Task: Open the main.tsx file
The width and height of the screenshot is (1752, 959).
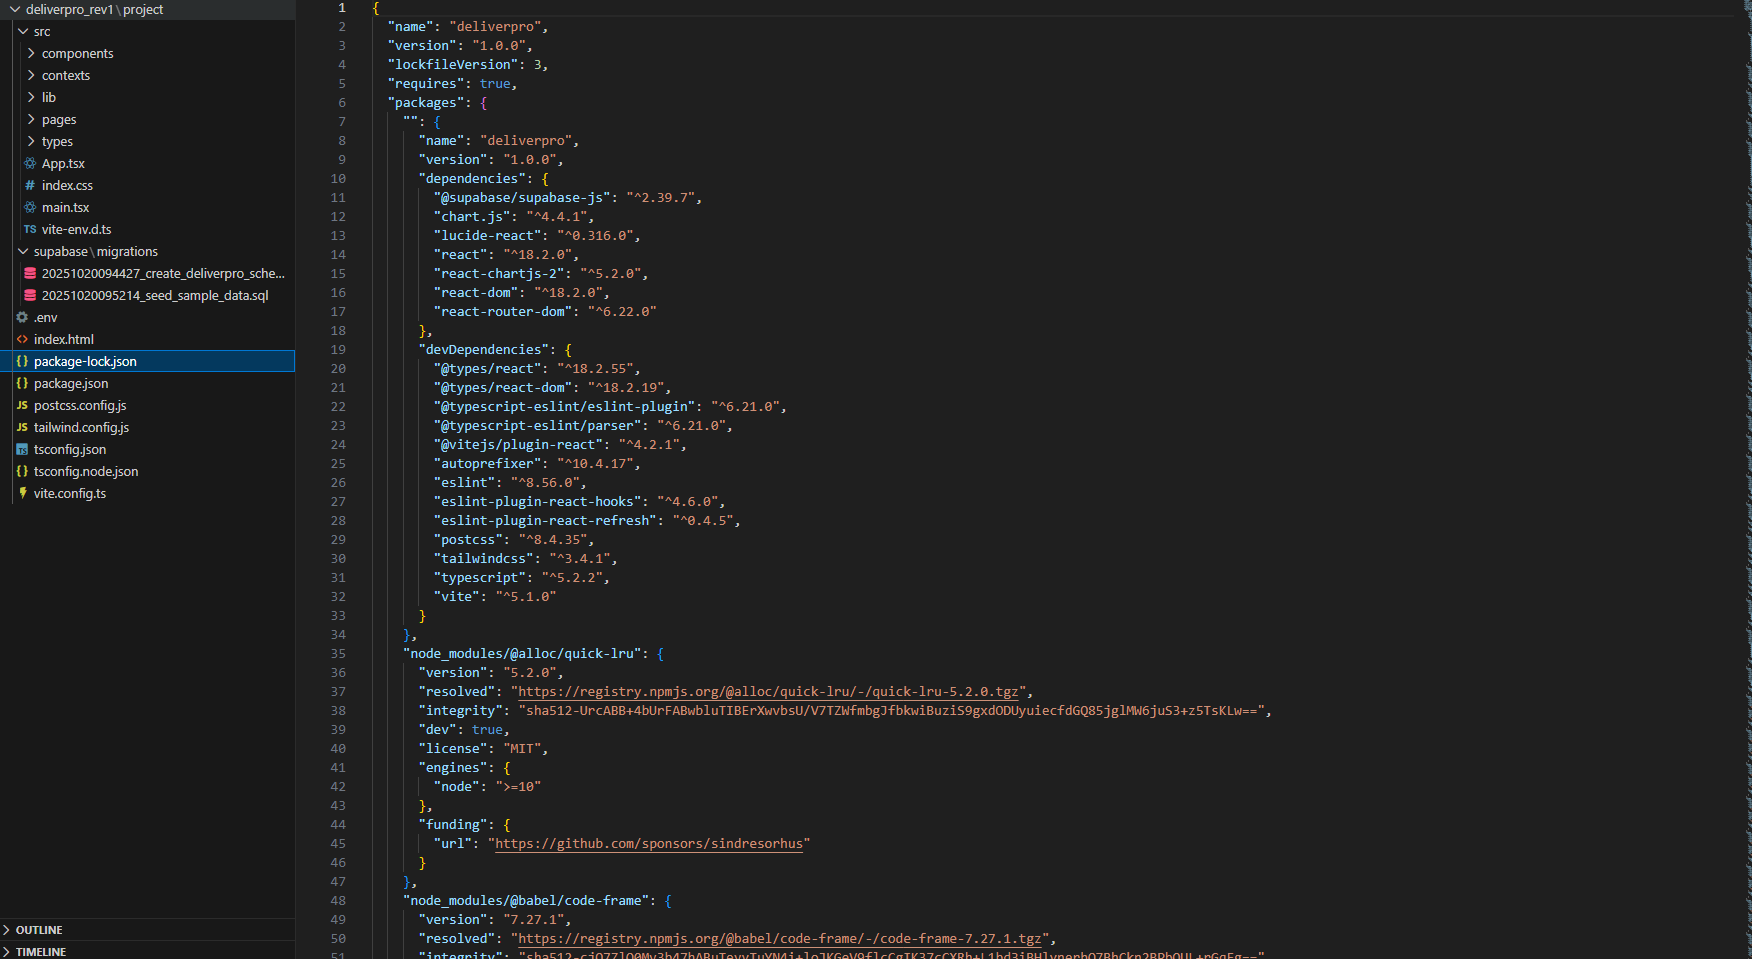Action: [x=66, y=207]
